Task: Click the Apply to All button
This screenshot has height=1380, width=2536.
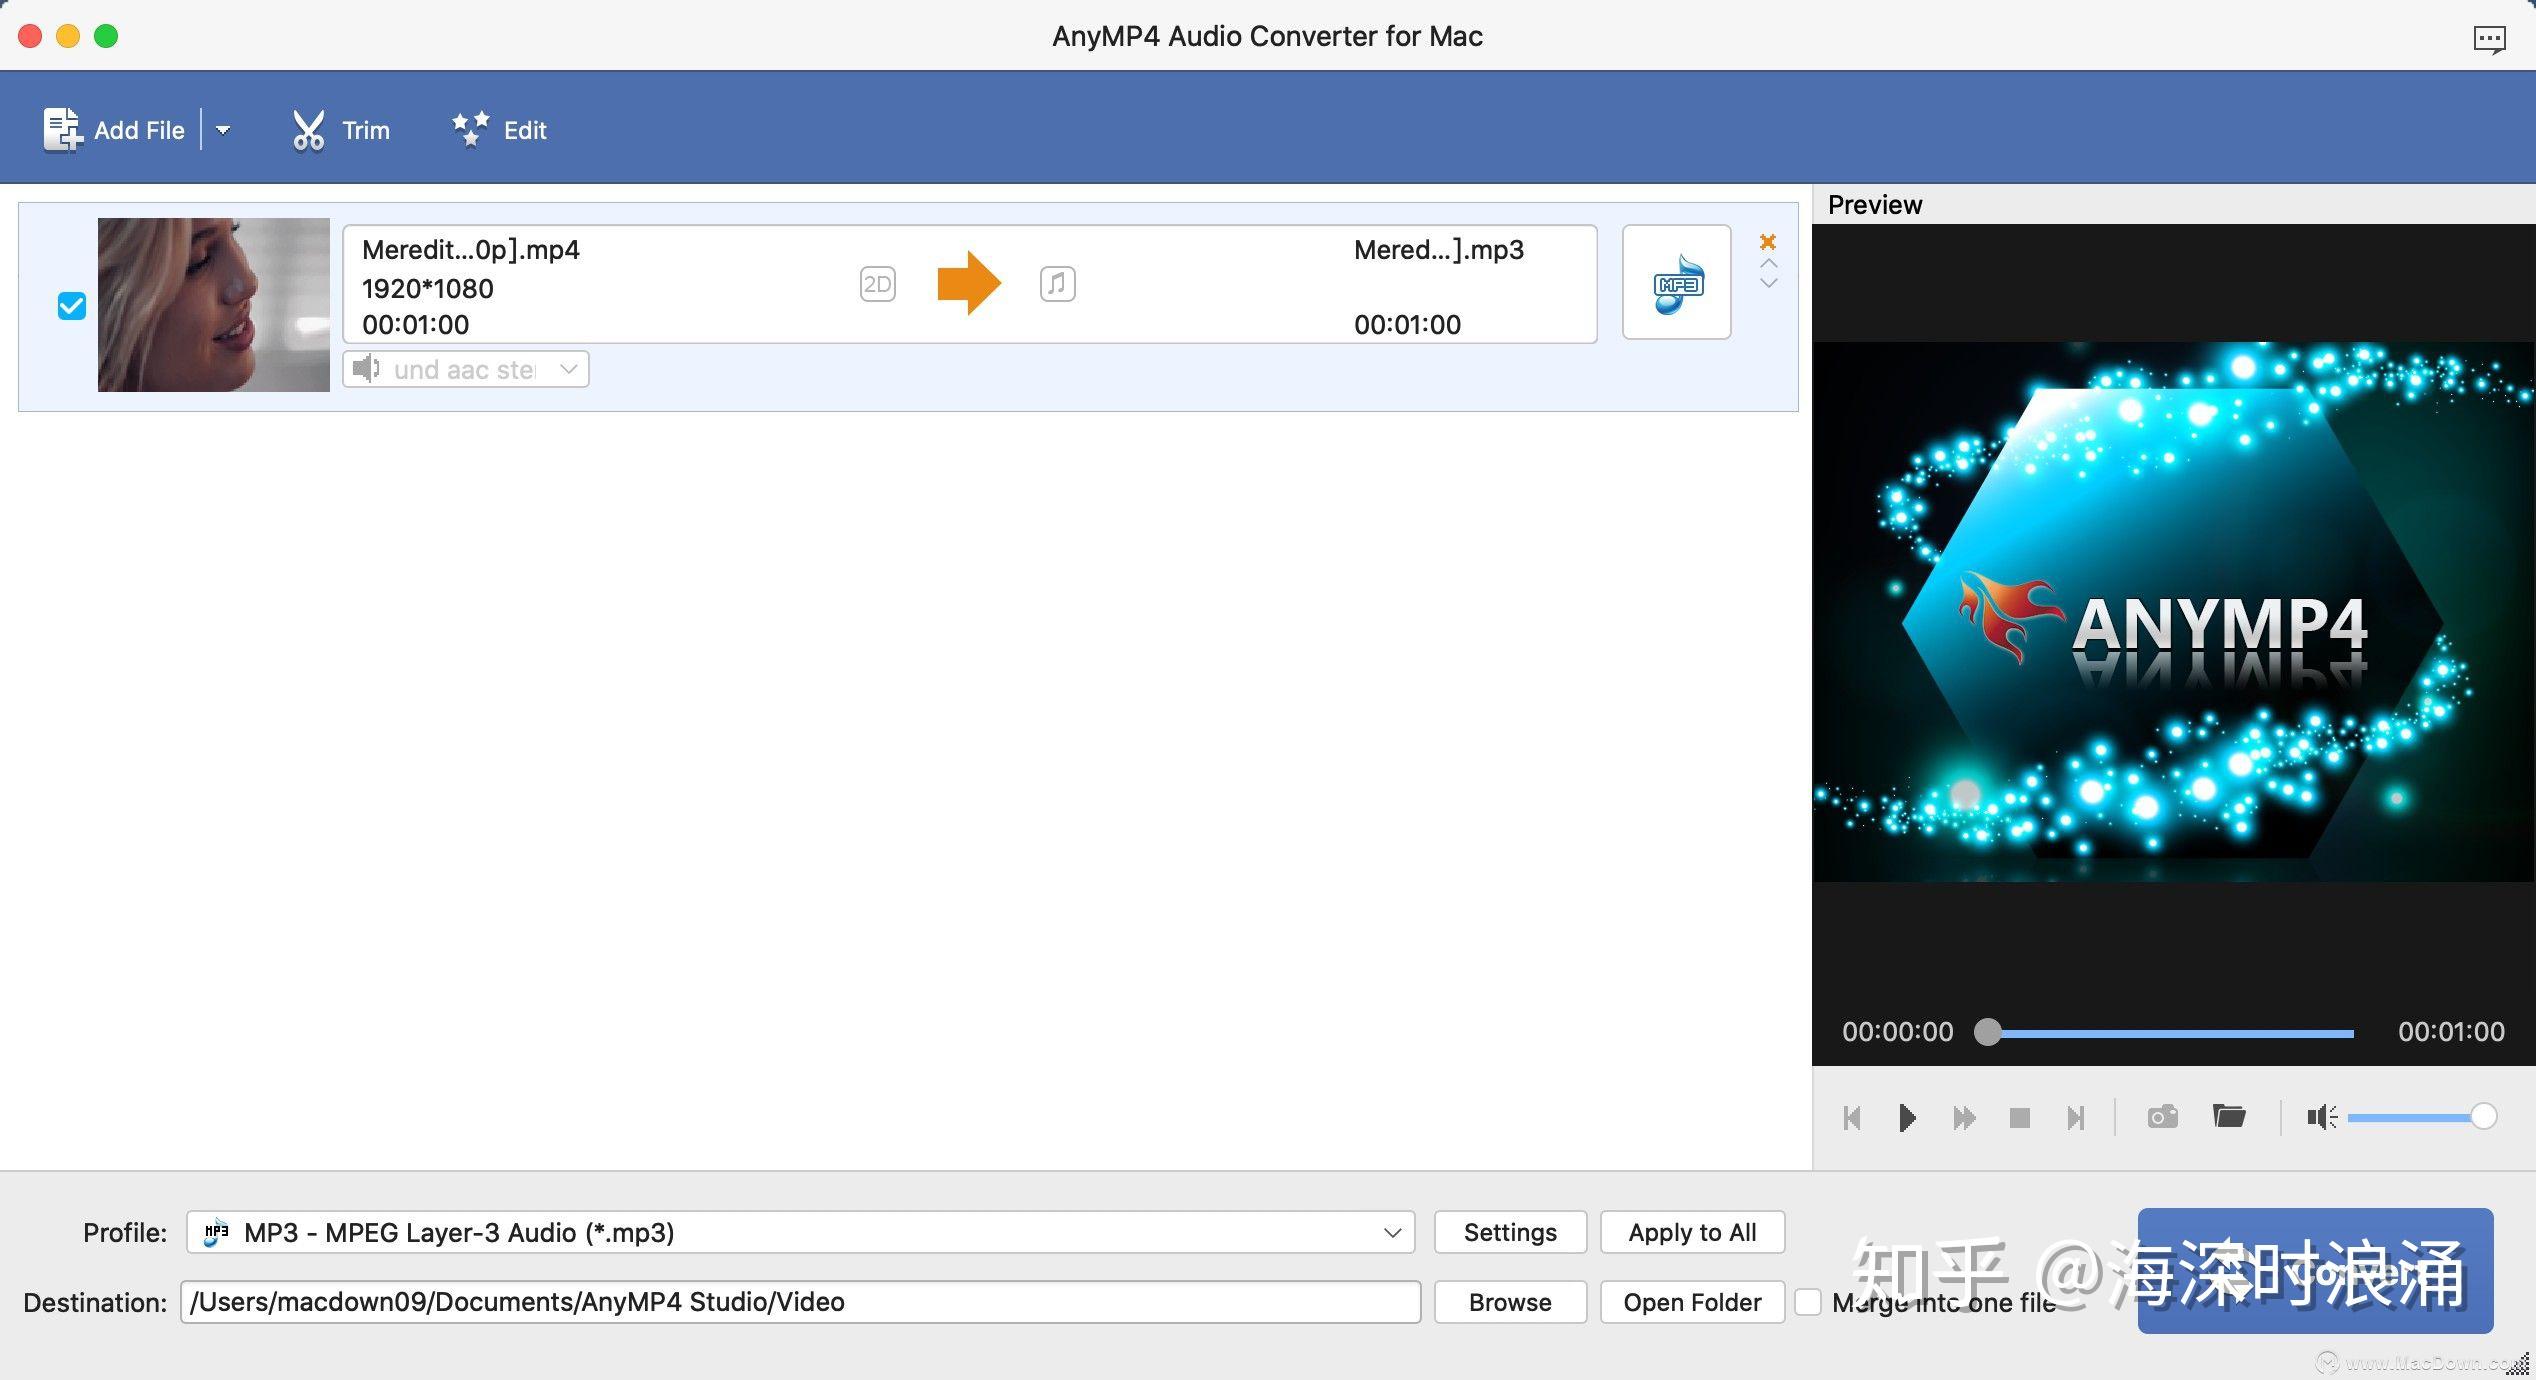Action: tap(1691, 1232)
